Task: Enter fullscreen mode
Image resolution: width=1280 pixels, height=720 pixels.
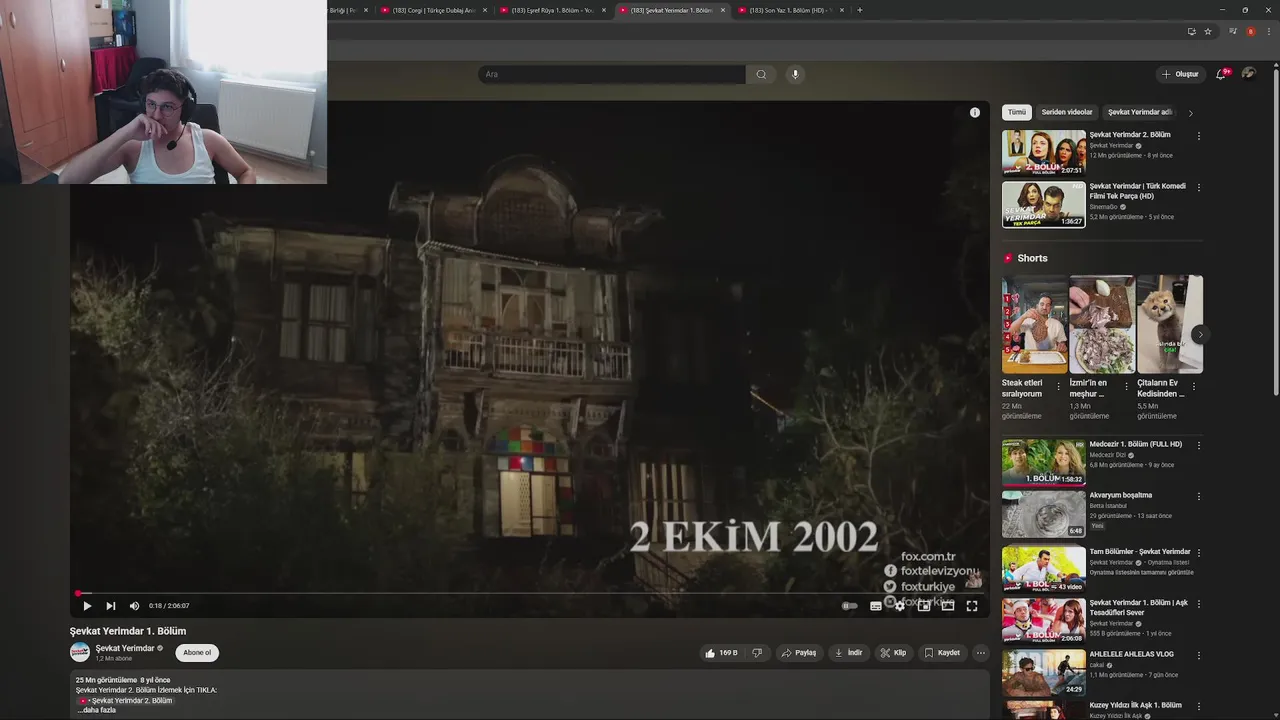Action: 972,606
